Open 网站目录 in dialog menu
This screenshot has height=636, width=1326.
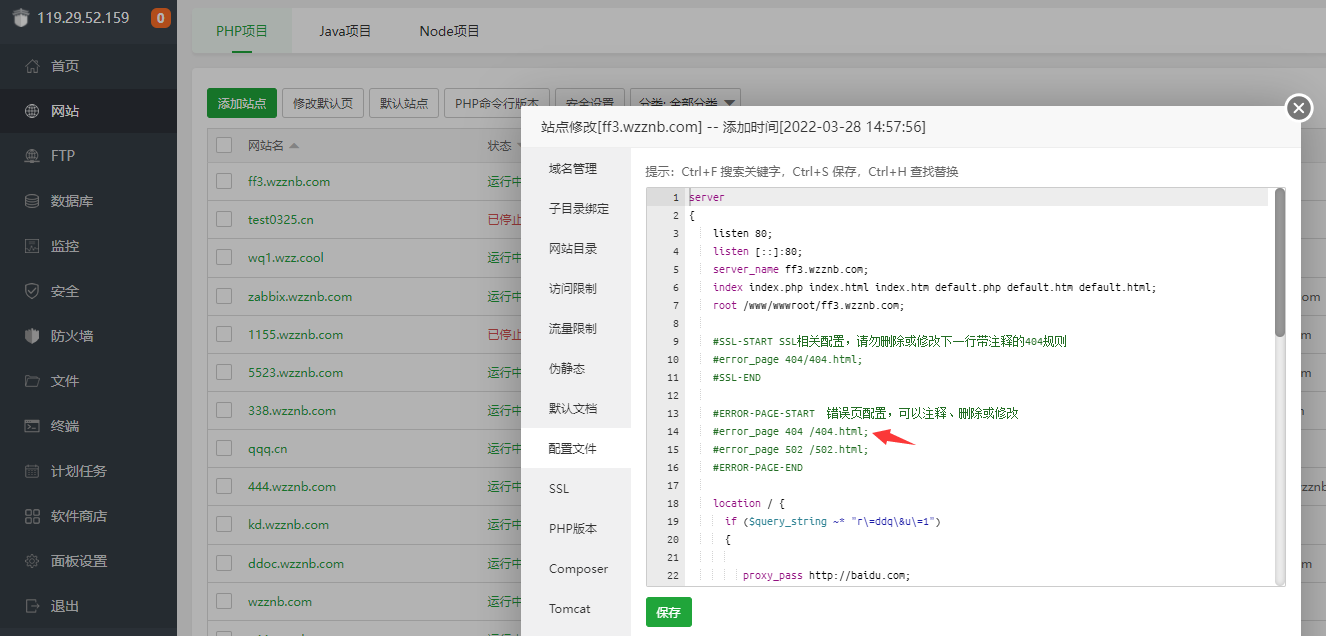[x=576, y=248]
